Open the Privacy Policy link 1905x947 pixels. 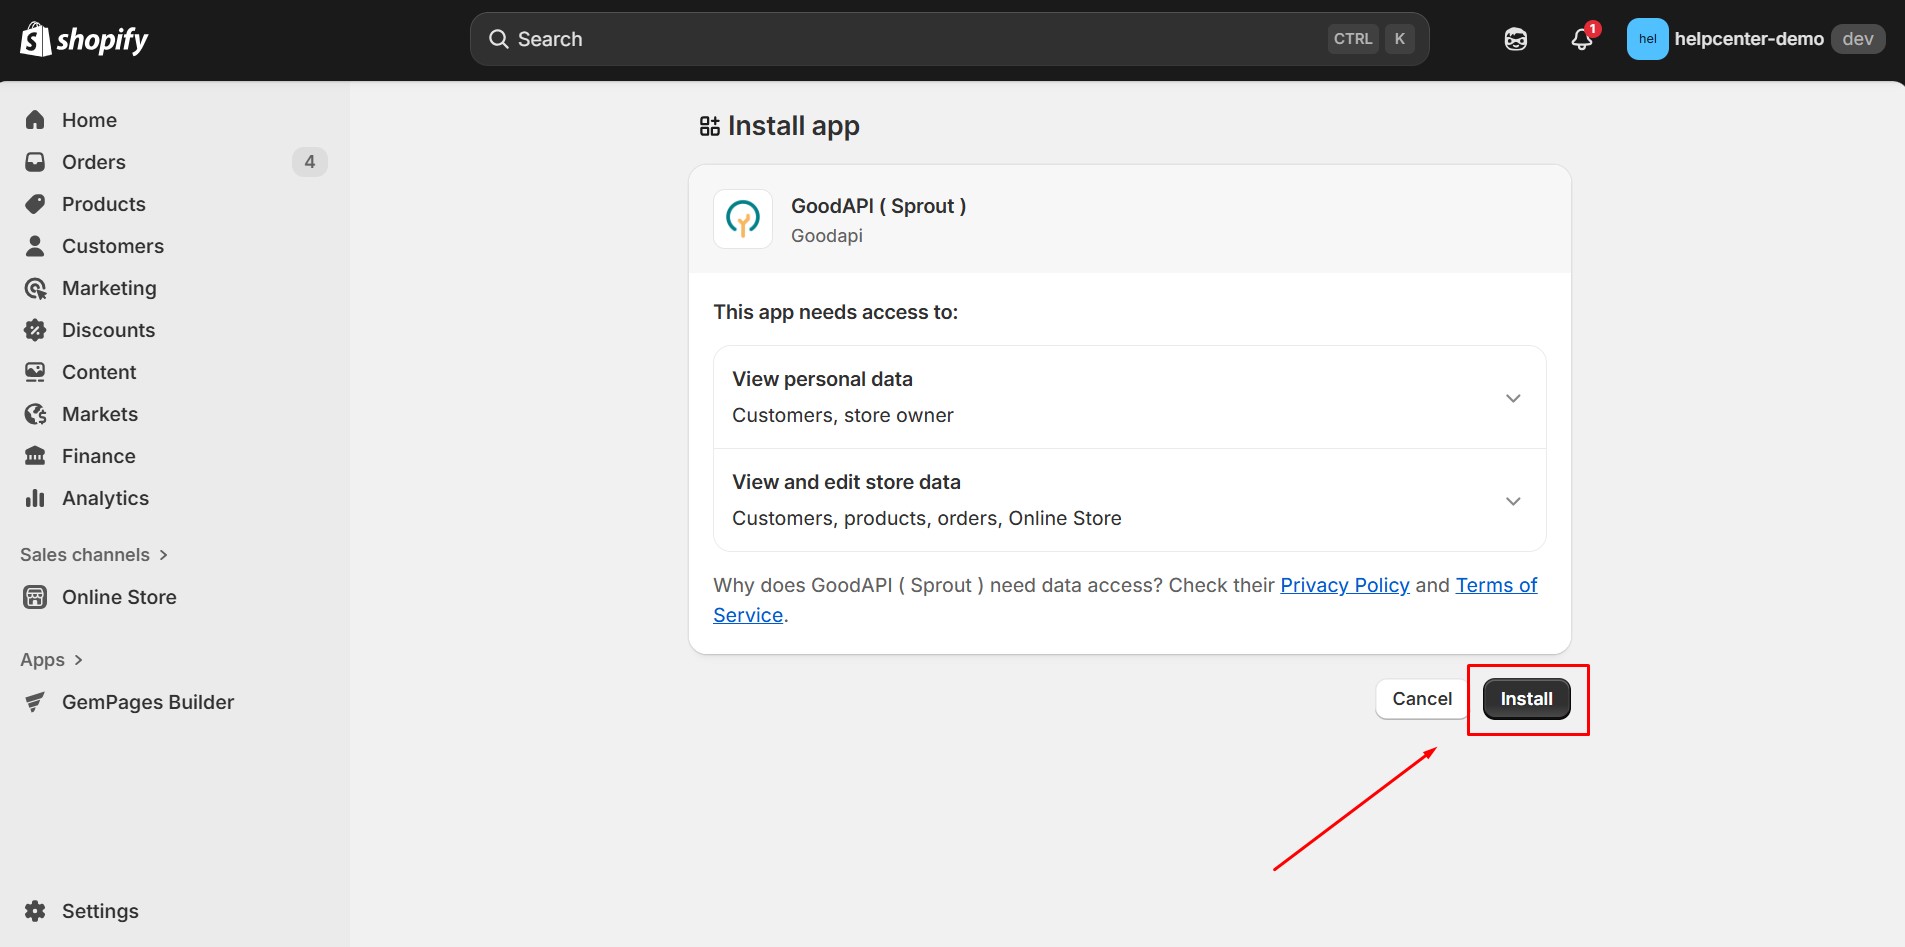pyautogui.click(x=1344, y=585)
